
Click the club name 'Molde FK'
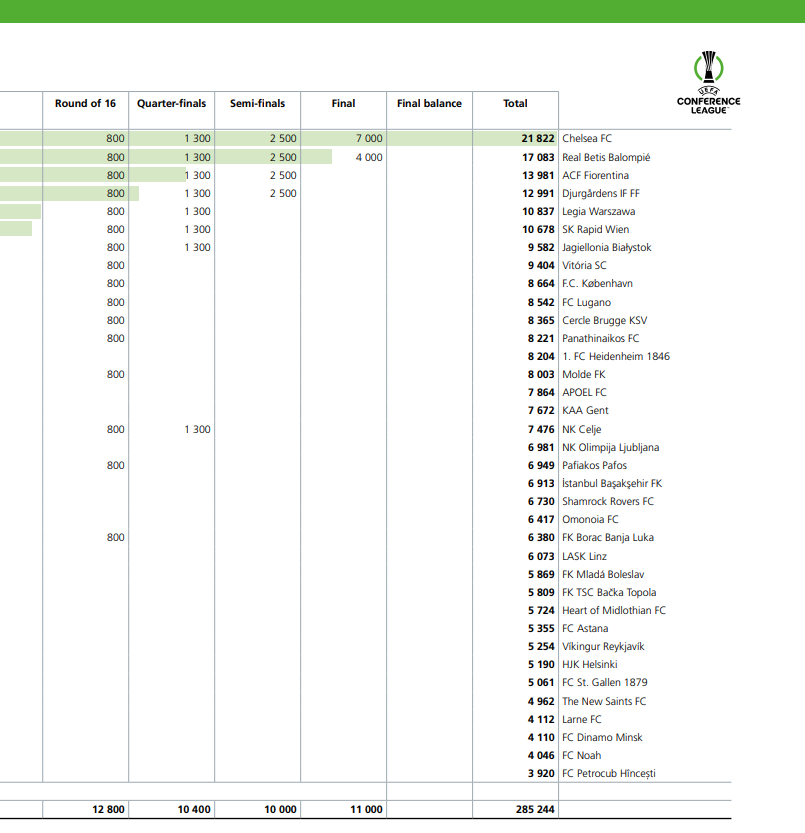tap(583, 375)
